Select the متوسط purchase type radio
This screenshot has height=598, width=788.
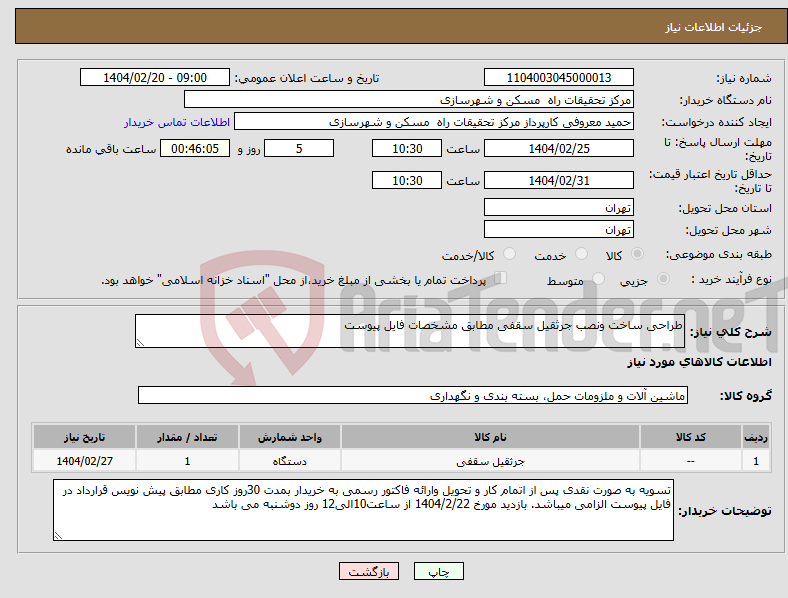pos(599,279)
